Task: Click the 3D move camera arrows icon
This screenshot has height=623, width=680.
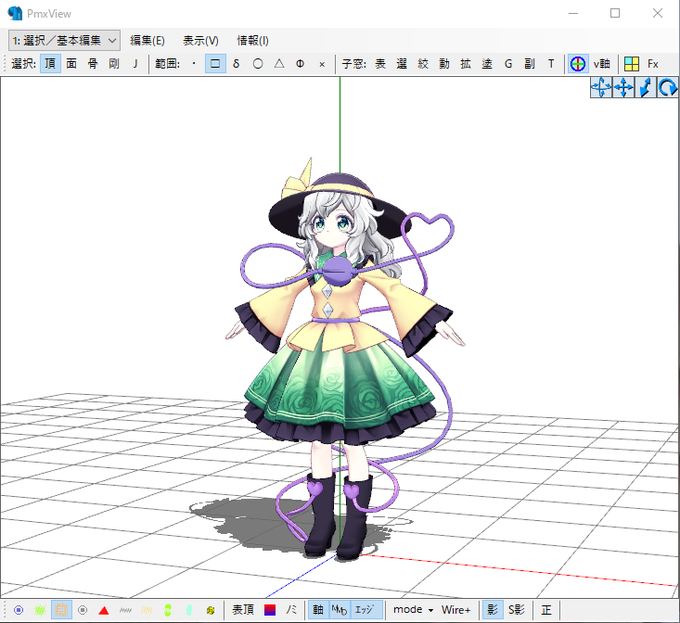Action: pos(601,87)
